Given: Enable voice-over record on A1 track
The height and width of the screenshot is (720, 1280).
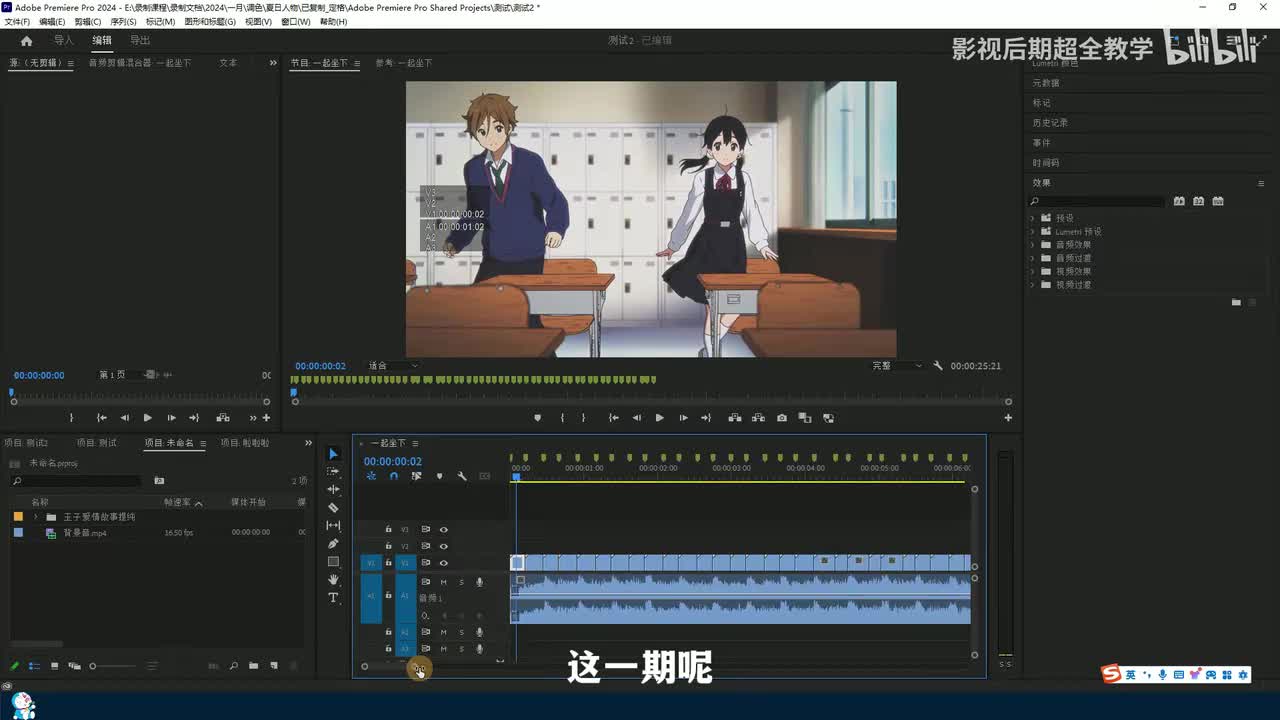Looking at the screenshot, I should point(479,582).
